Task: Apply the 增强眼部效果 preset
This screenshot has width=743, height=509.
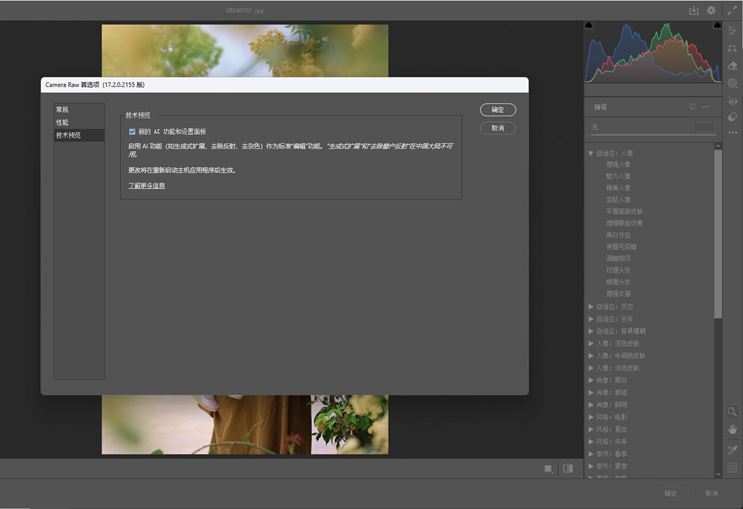Action: point(624,223)
